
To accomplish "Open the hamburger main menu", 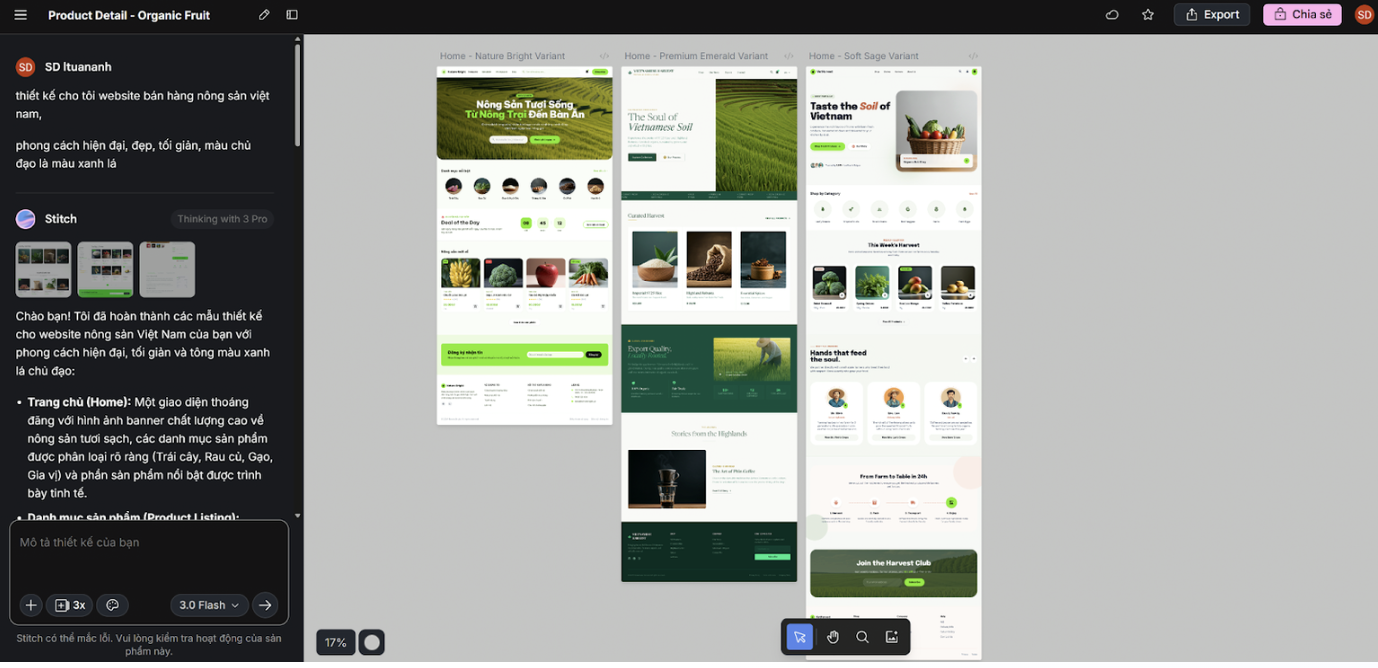I will [21, 15].
